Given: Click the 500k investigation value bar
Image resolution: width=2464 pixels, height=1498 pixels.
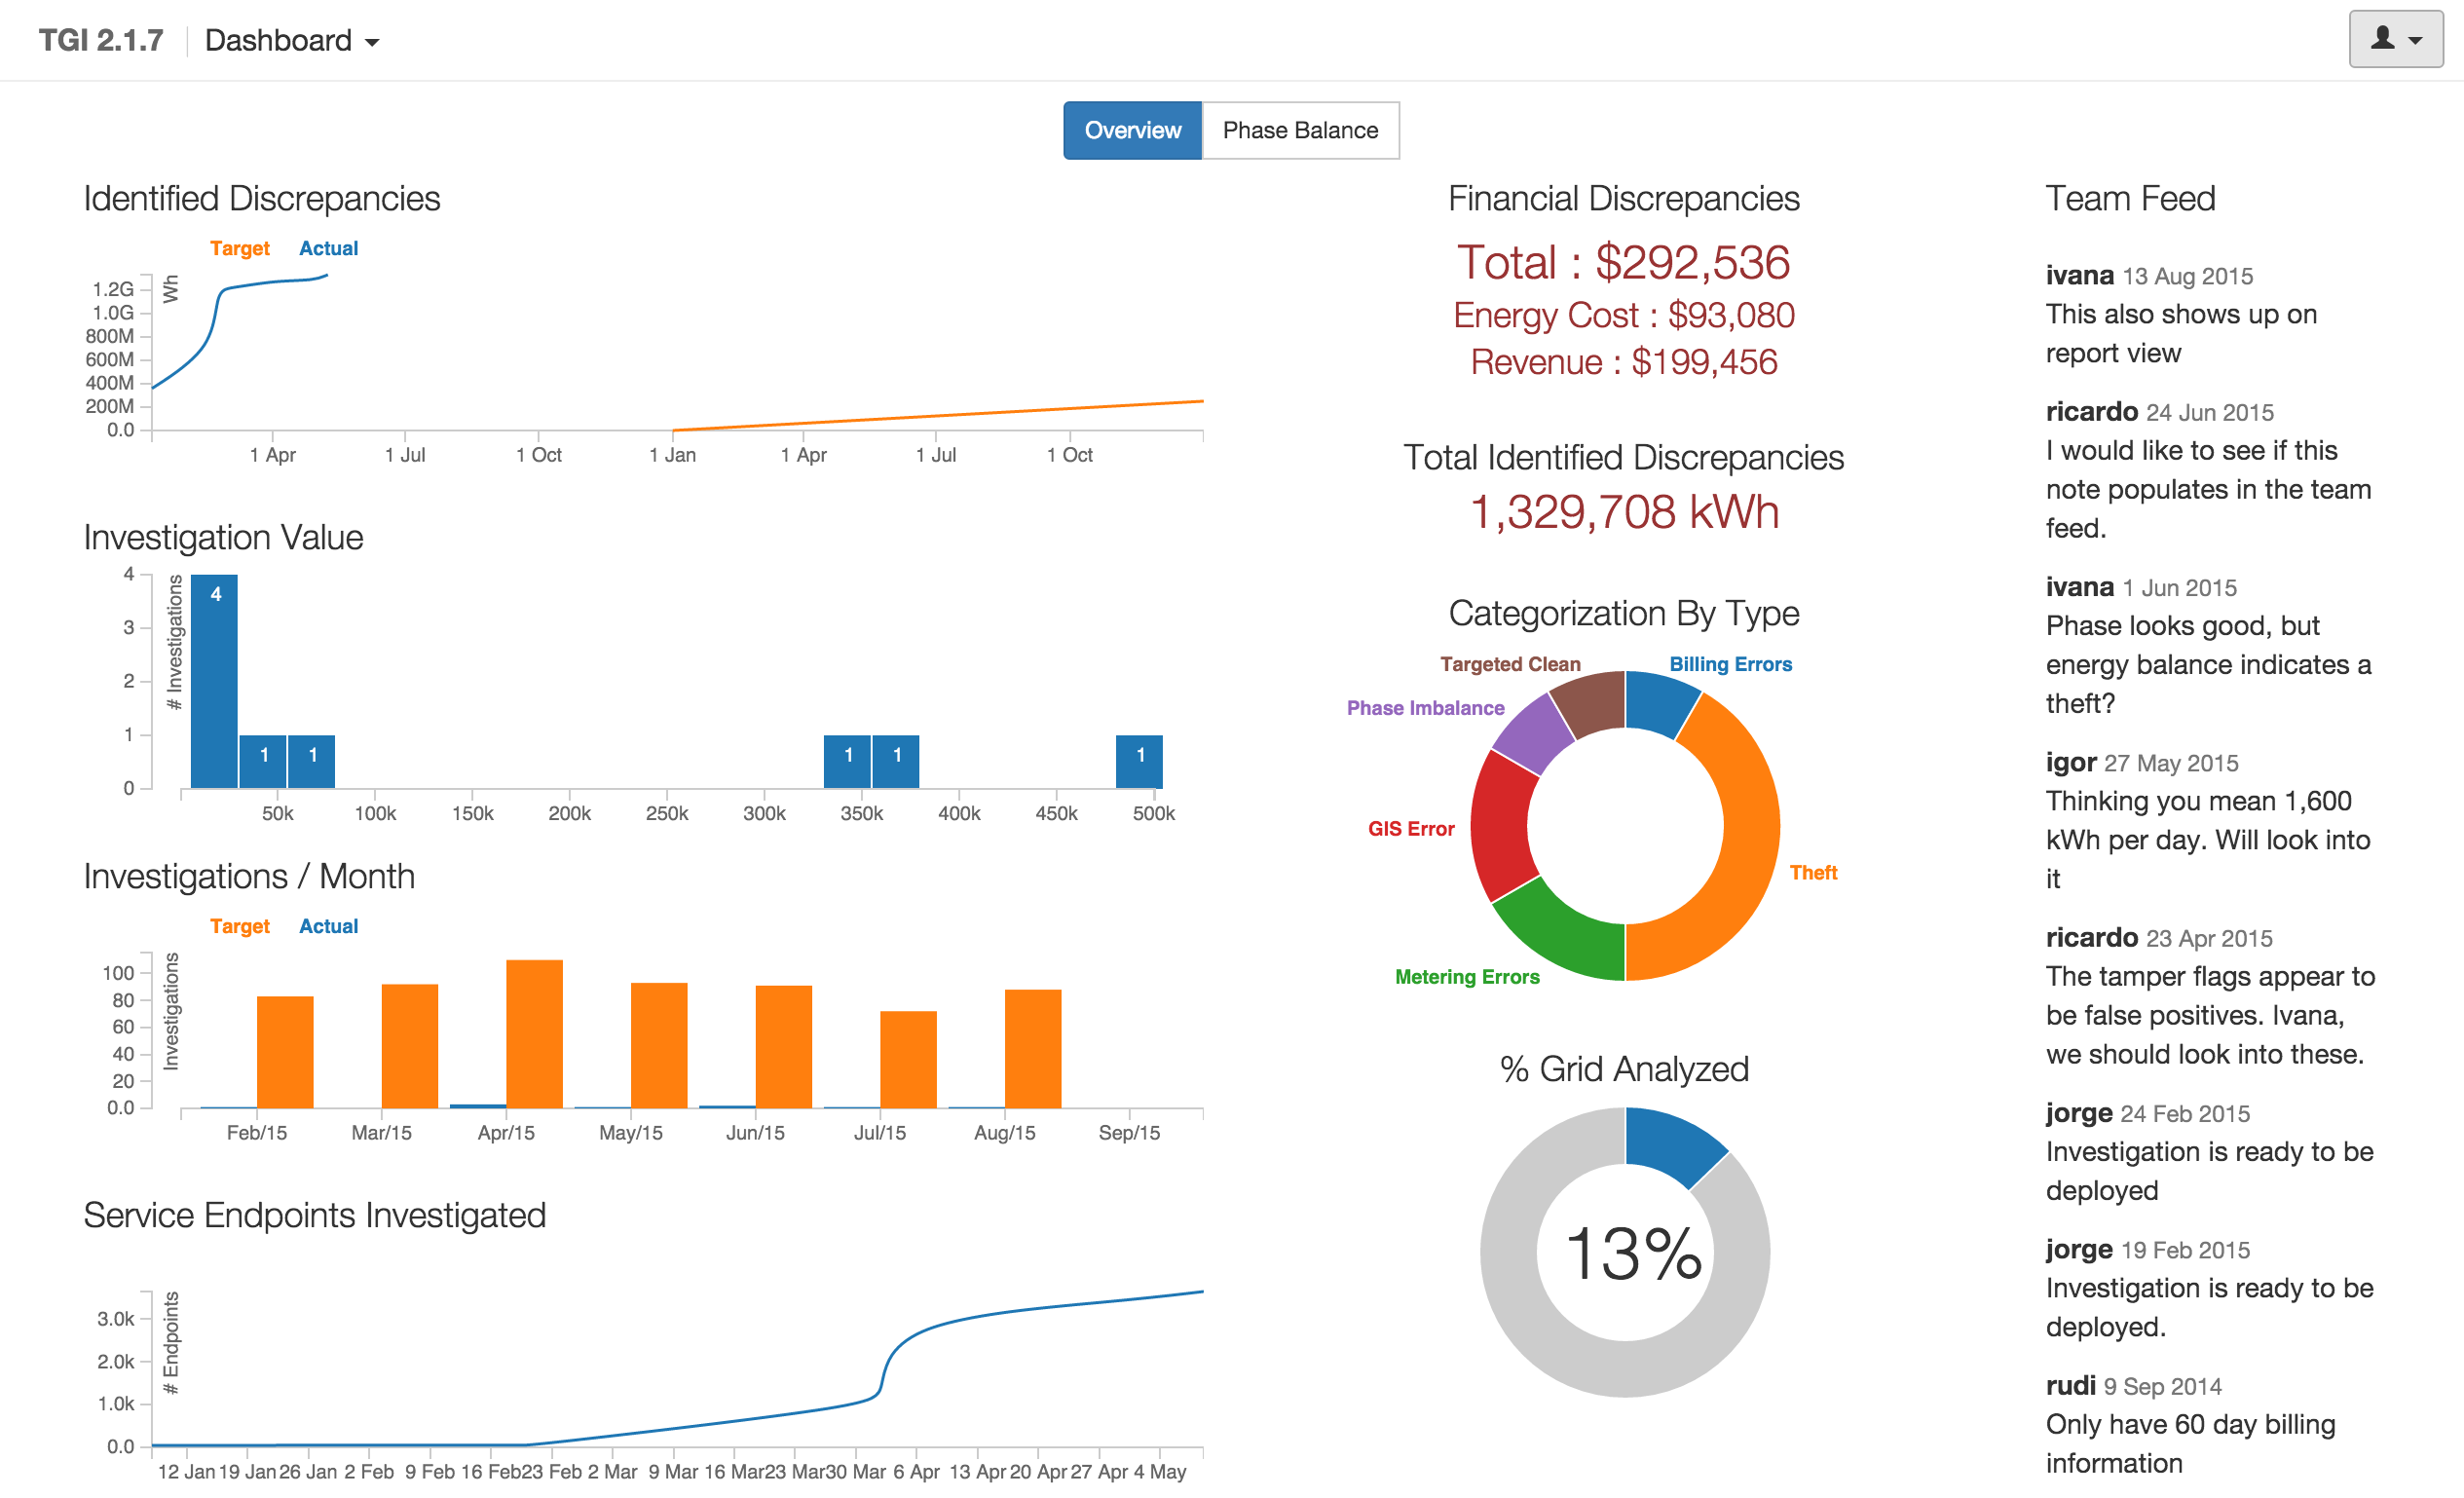Looking at the screenshot, I should tap(1139, 761).
